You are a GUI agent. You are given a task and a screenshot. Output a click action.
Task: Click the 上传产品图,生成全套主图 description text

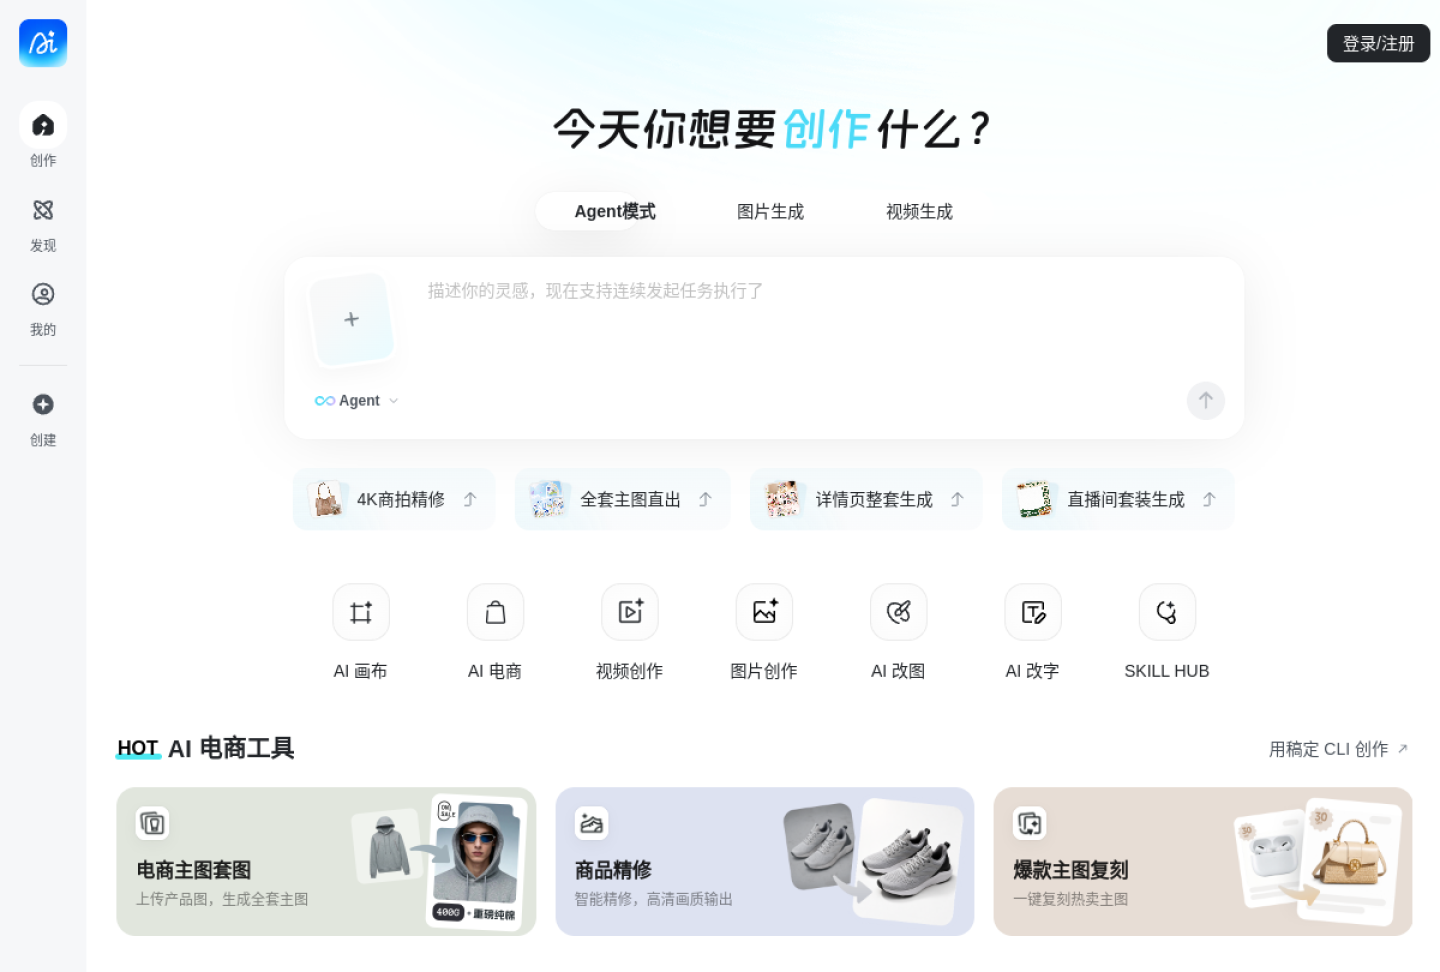pyautogui.click(x=222, y=899)
